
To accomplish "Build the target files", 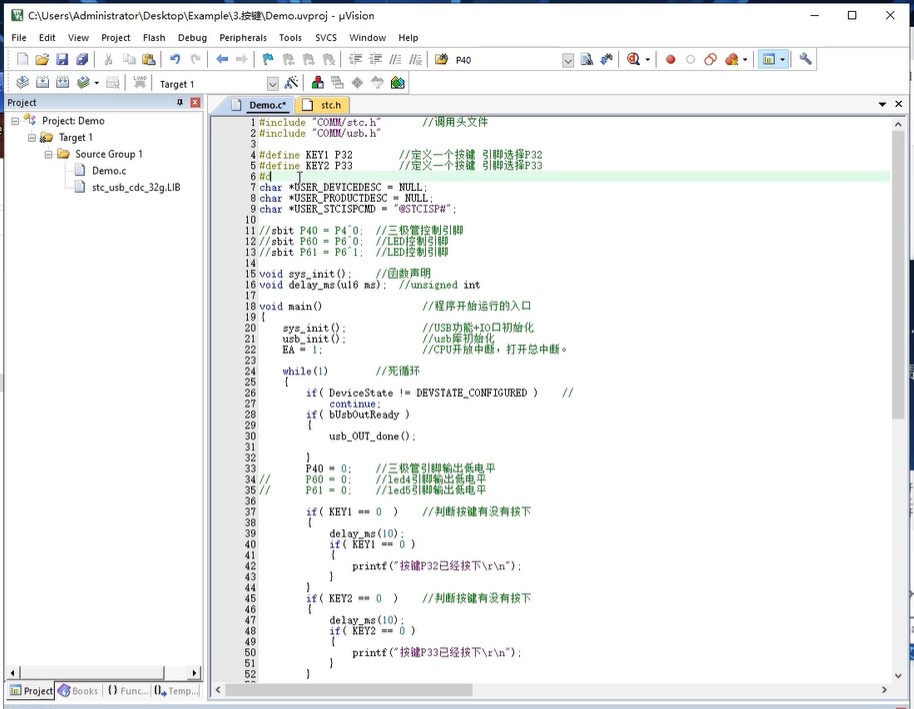I will (x=43, y=83).
